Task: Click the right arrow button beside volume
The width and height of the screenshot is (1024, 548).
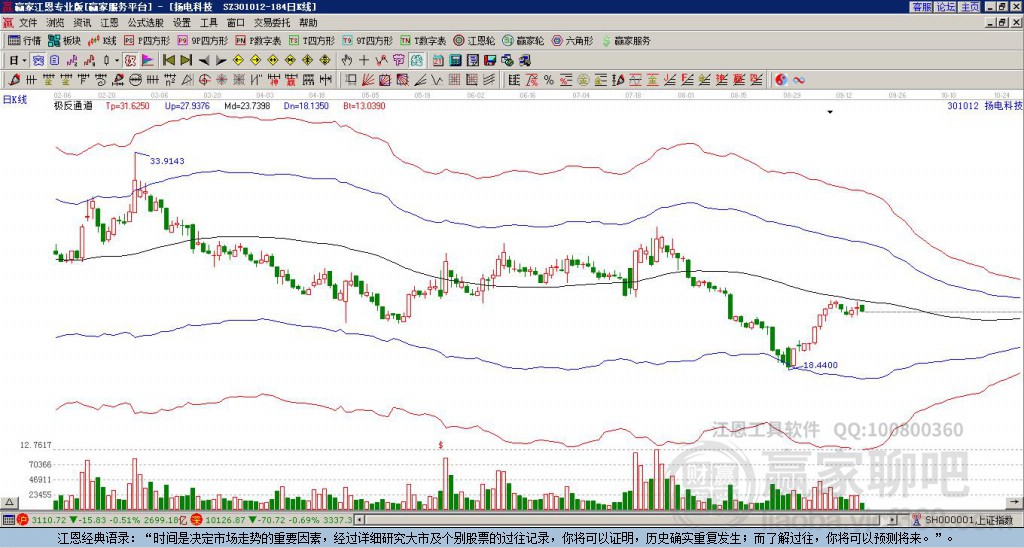Action: [x=1016, y=502]
